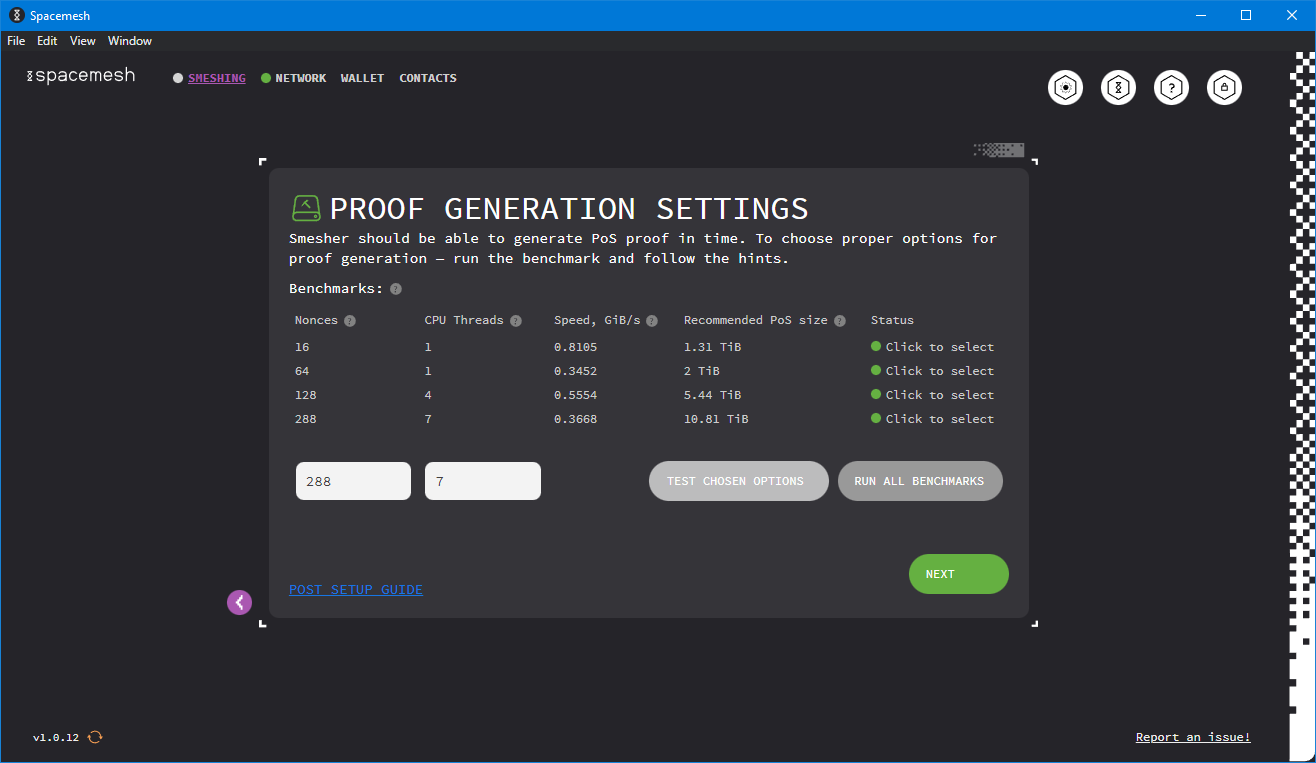
Task: Click the Nonces column help icon
Action: point(349,321)
